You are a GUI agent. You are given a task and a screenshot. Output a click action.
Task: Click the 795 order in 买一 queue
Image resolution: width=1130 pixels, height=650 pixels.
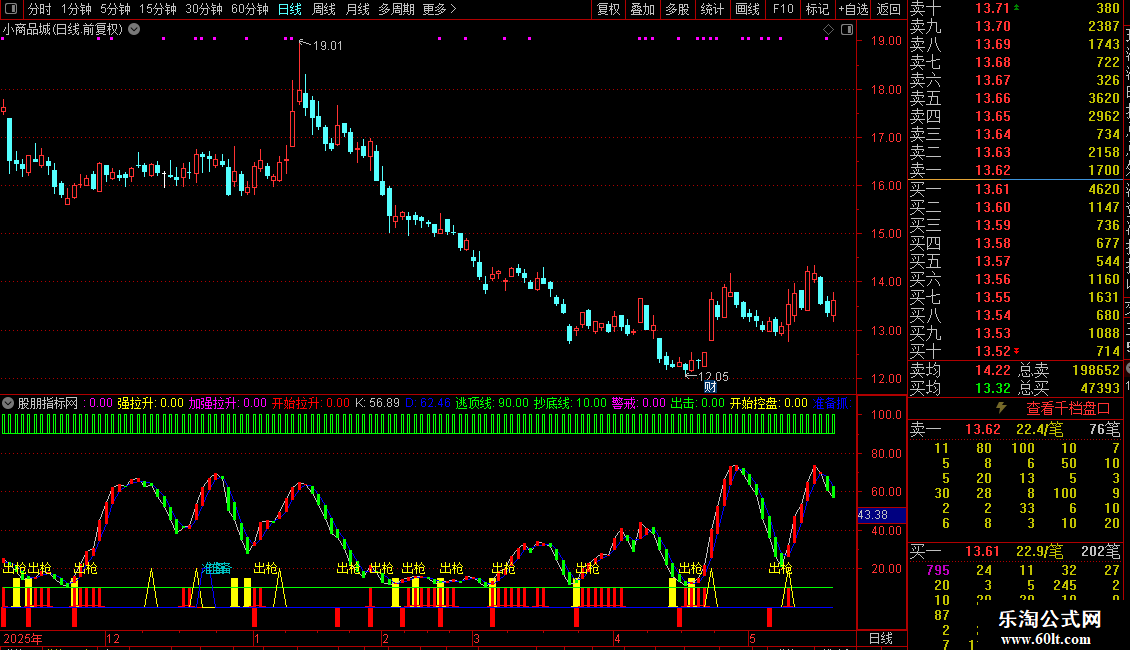(x=938, y=570)
